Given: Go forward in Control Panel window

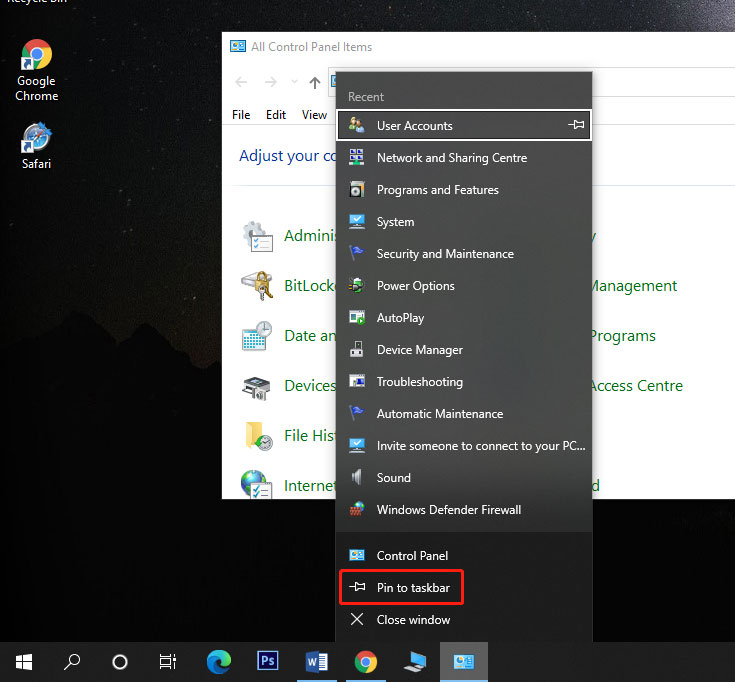Looking at the screenshot, I should (270, 82).
